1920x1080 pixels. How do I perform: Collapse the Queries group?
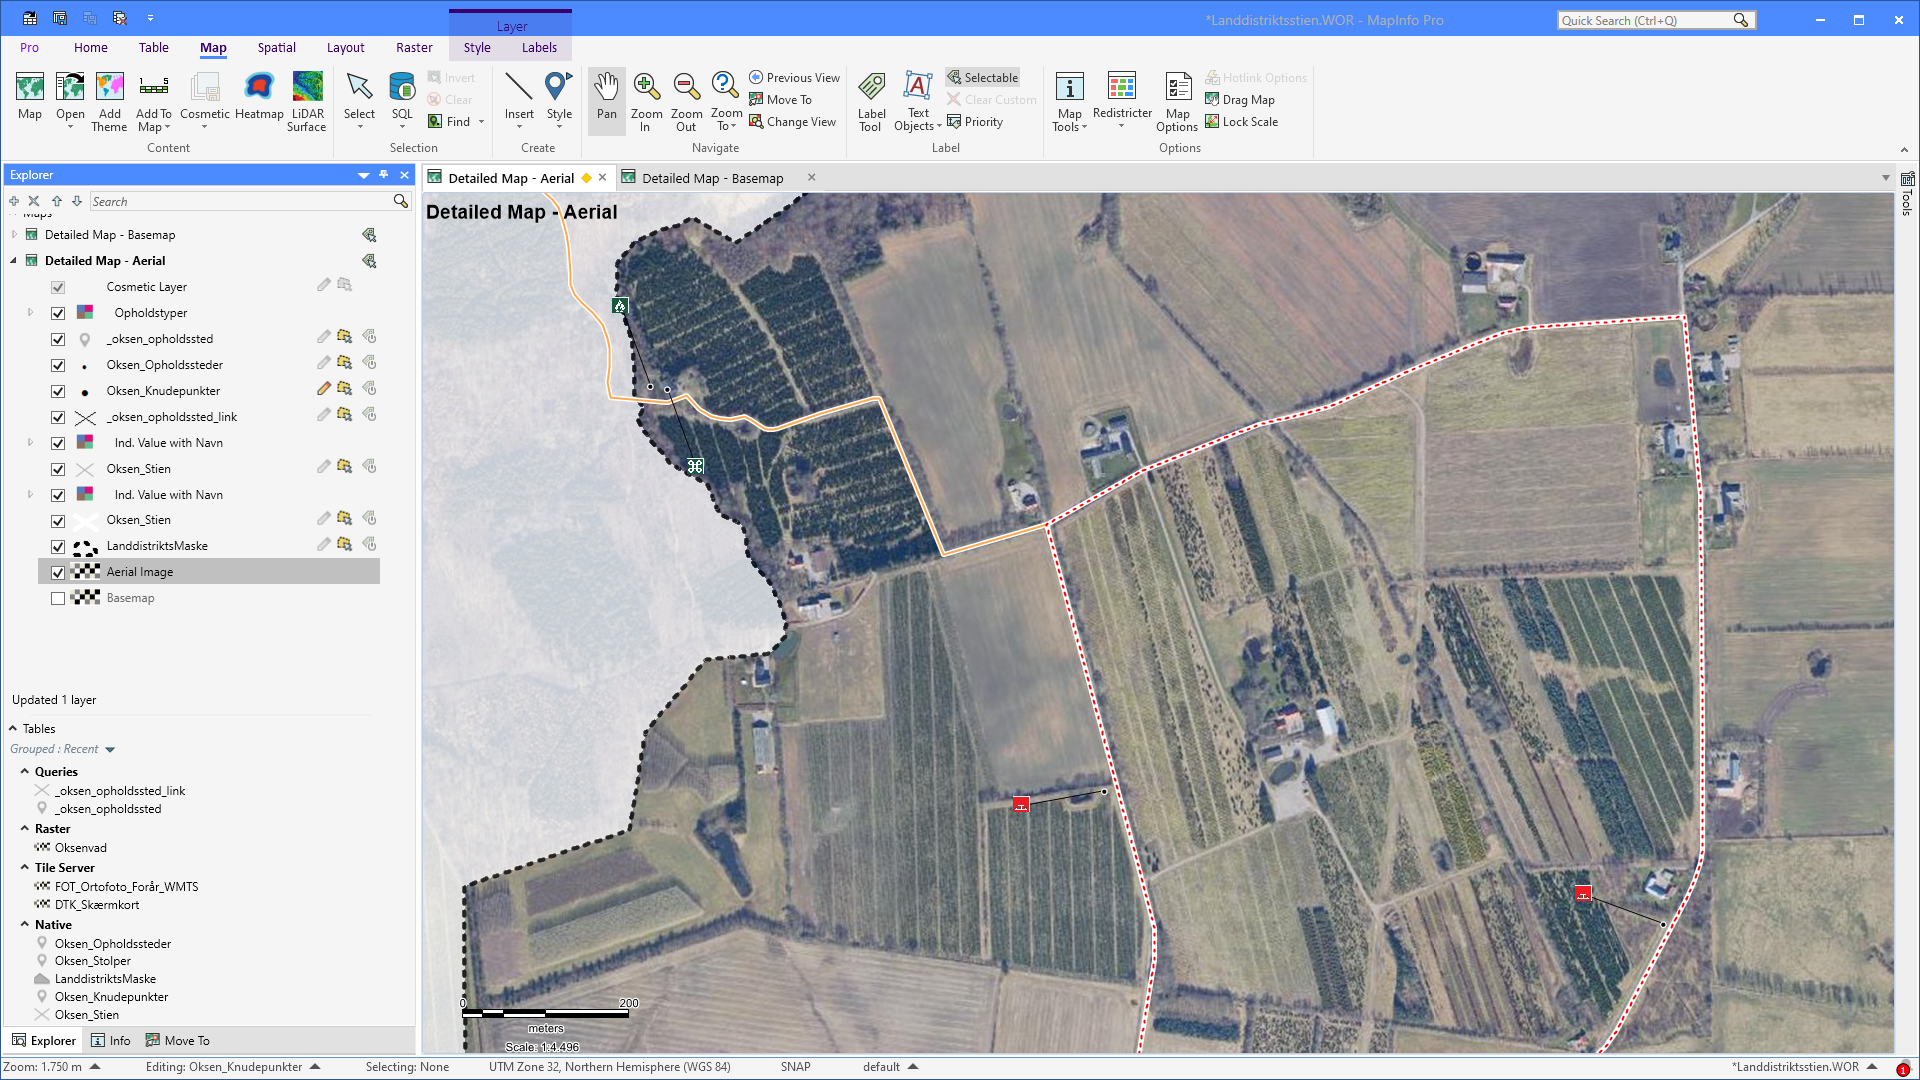point(25,771)
